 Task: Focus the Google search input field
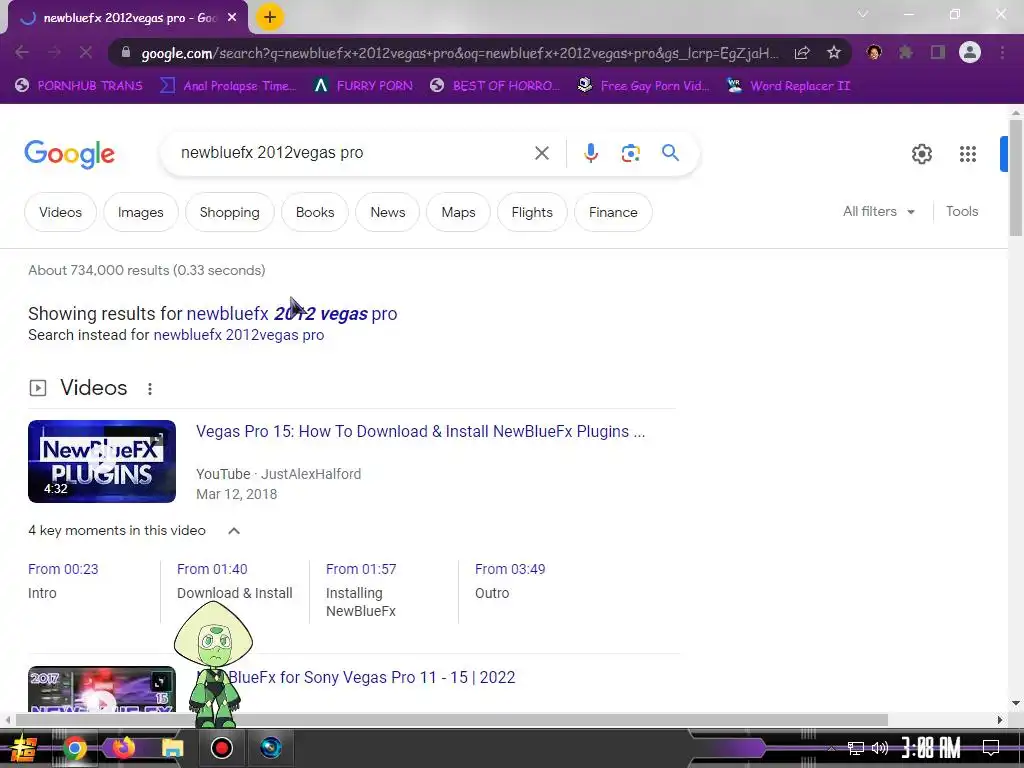(353, 153)
